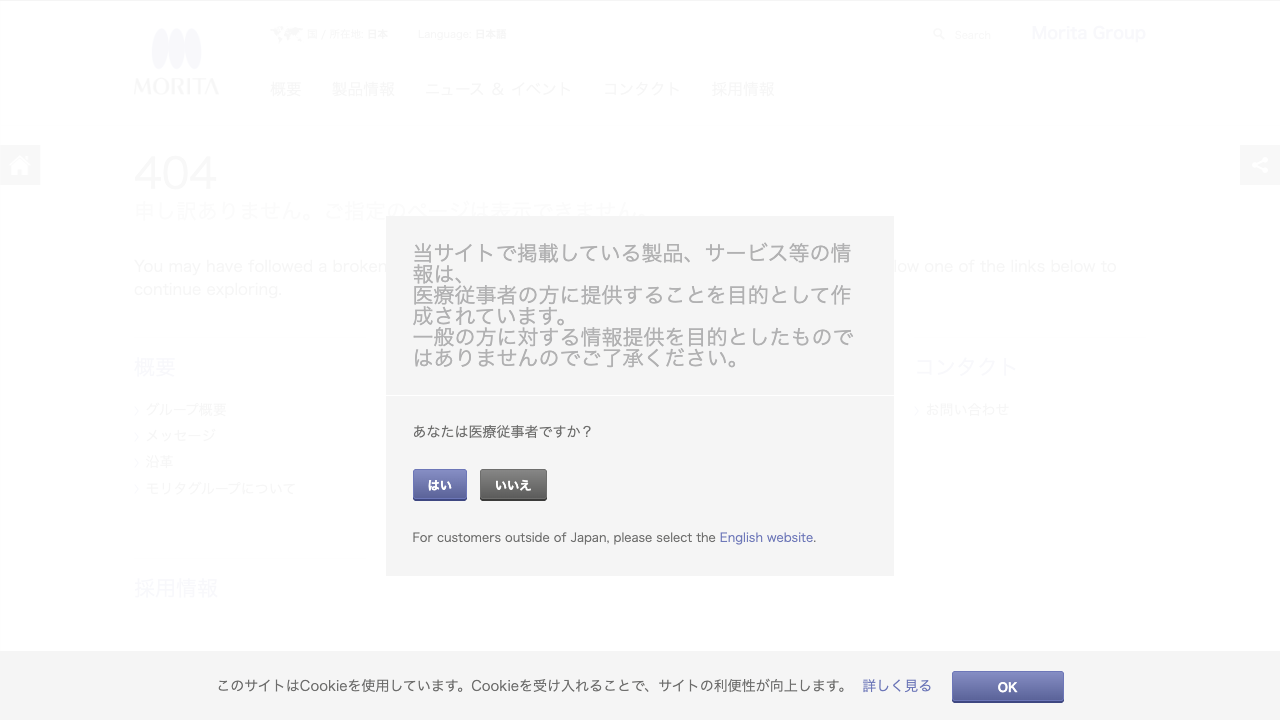Open the 製品情報 navigation menu

[363, 89]
